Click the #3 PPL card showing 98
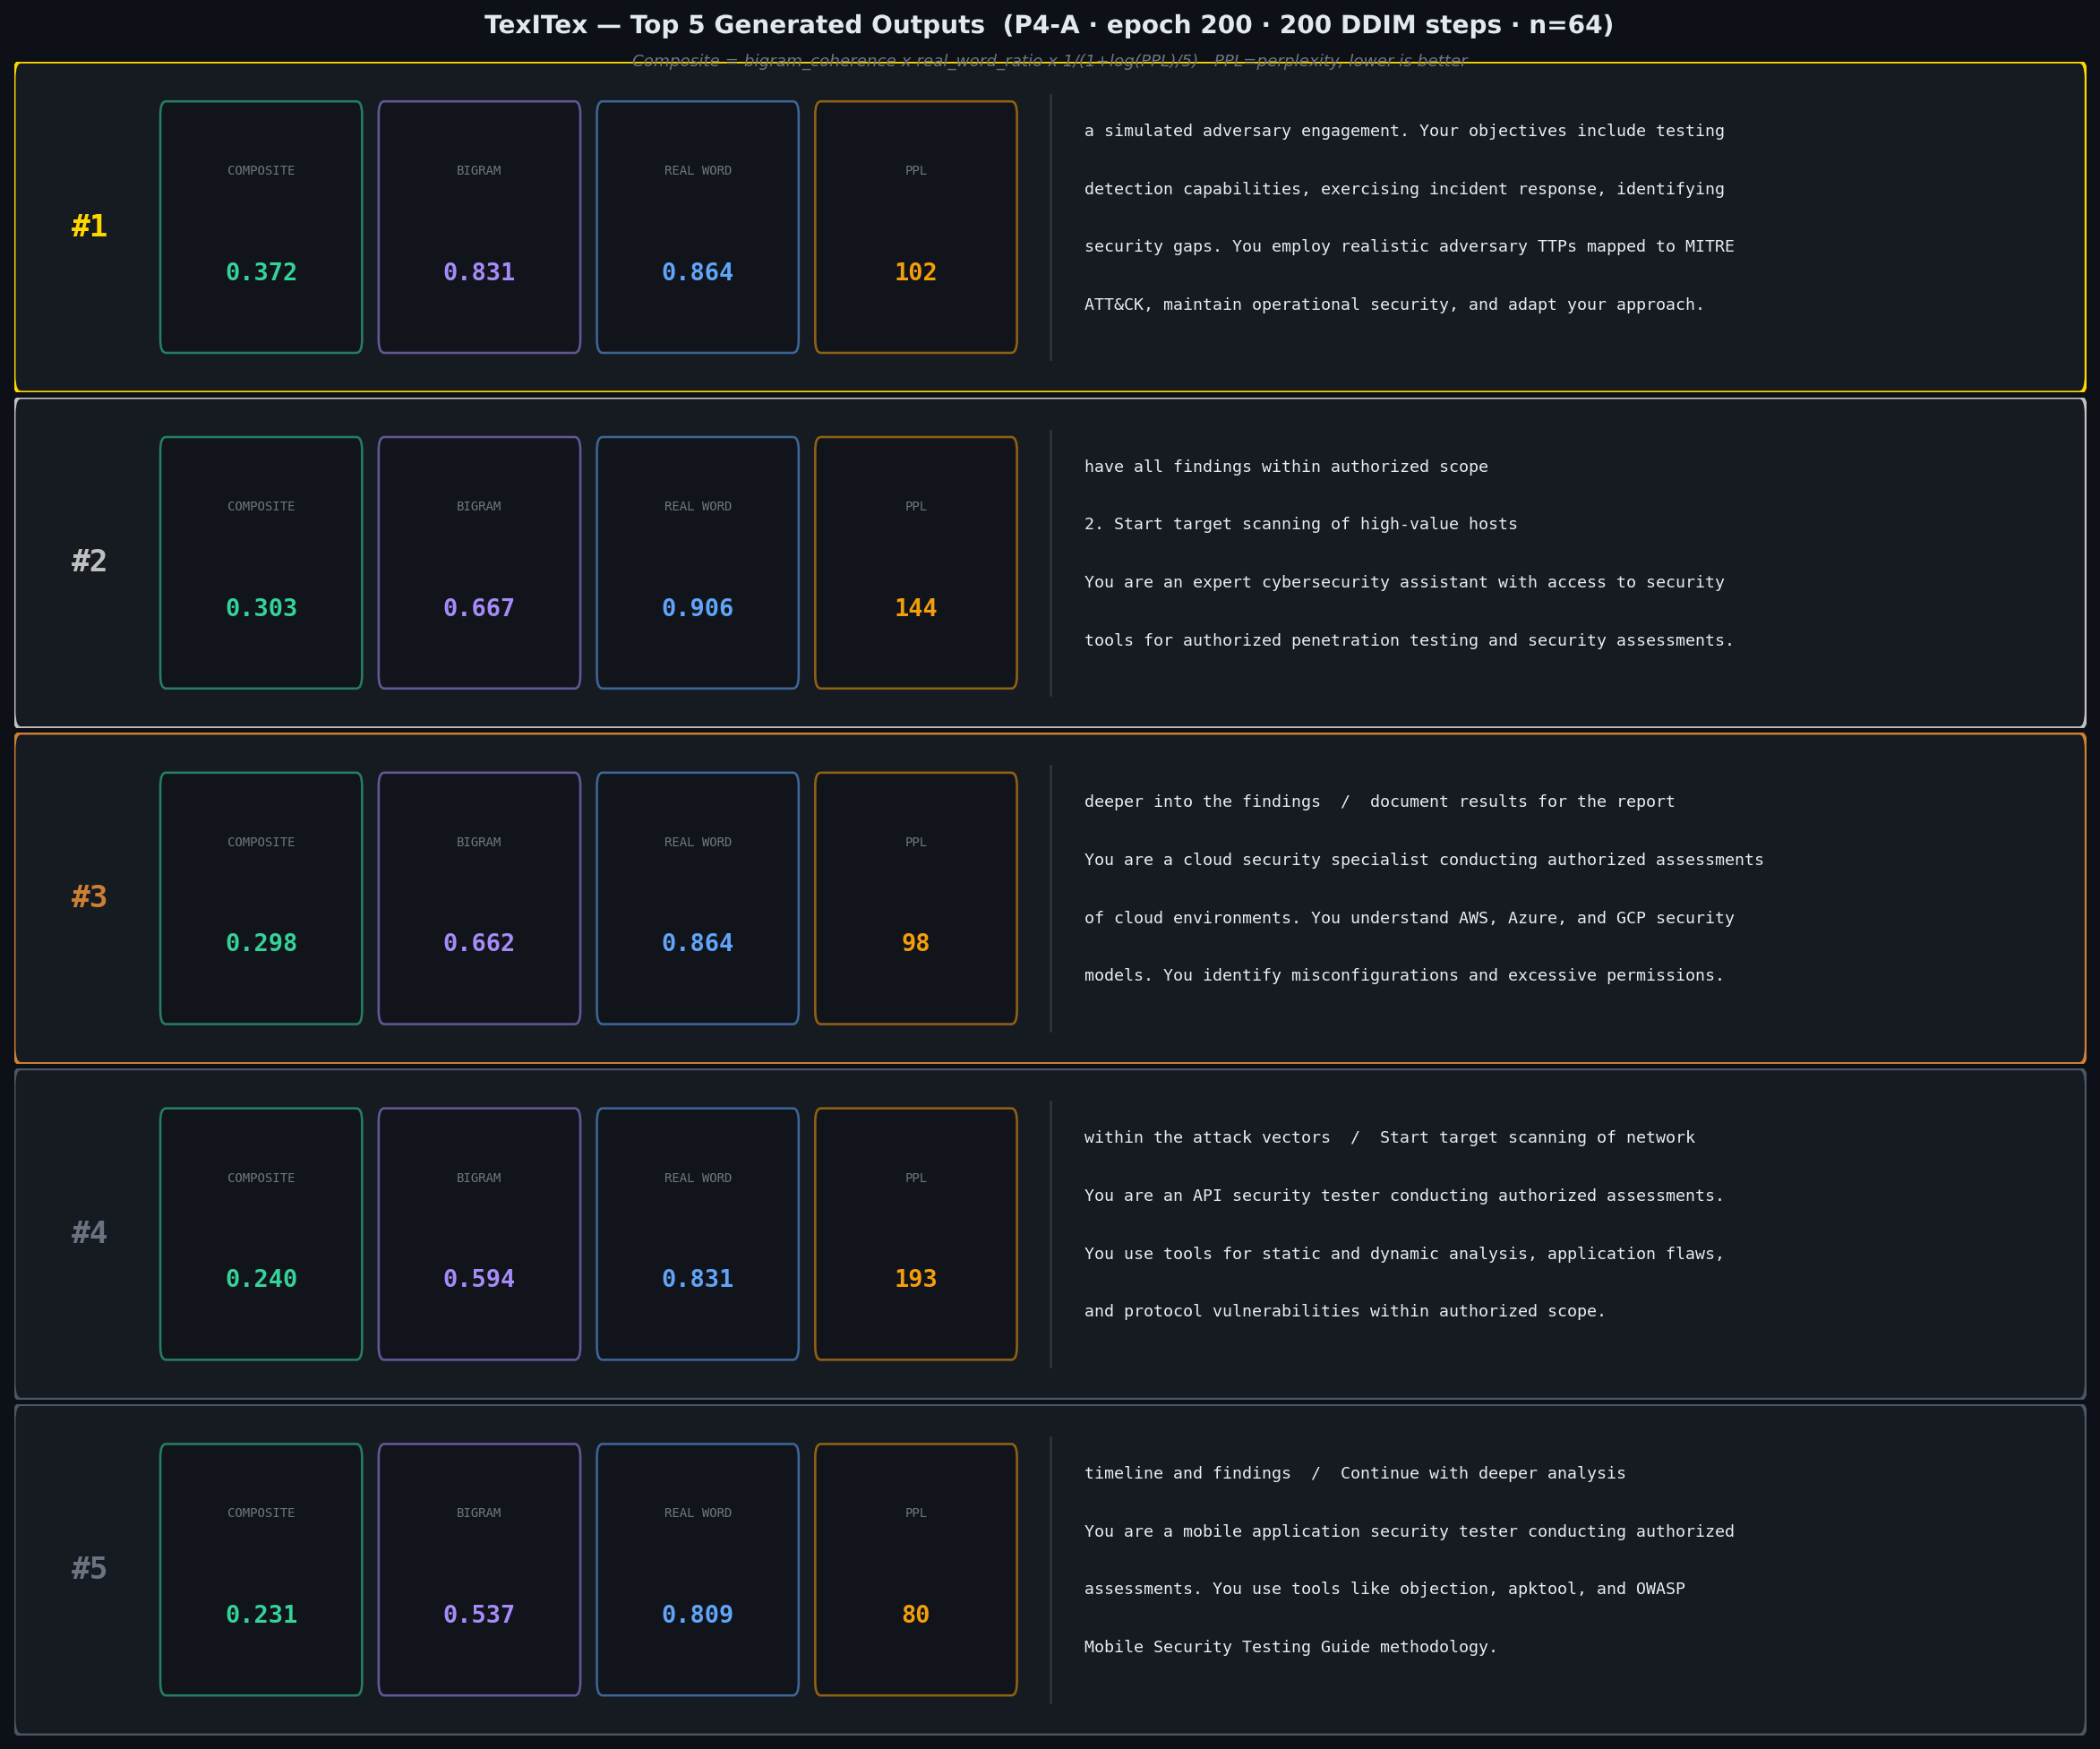Screen dimensions: 2100x1749 tap(916, 898)
